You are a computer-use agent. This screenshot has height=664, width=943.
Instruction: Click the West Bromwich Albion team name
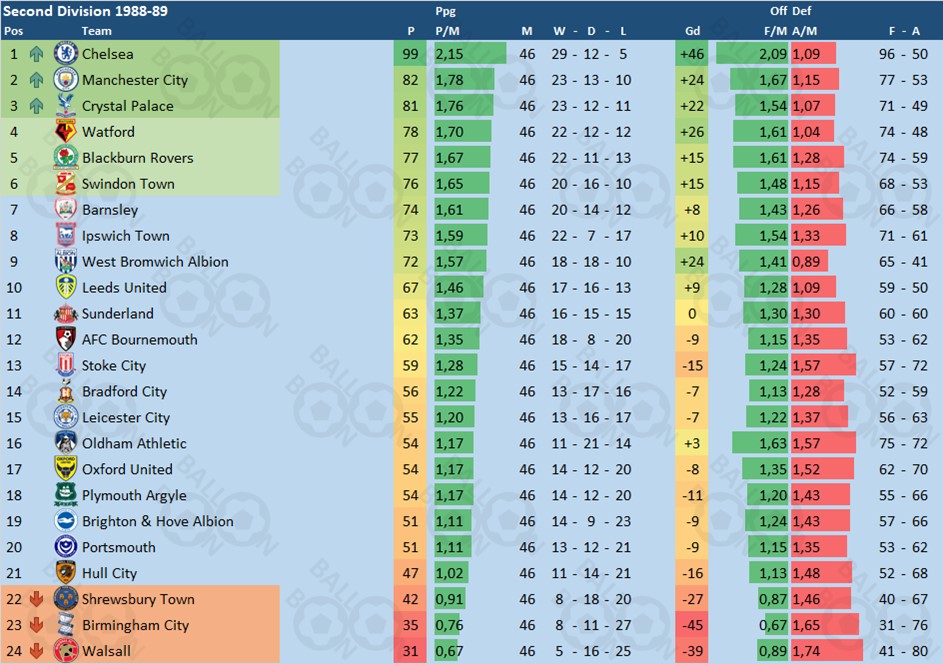pyautogui.click(x=155, y=262)
